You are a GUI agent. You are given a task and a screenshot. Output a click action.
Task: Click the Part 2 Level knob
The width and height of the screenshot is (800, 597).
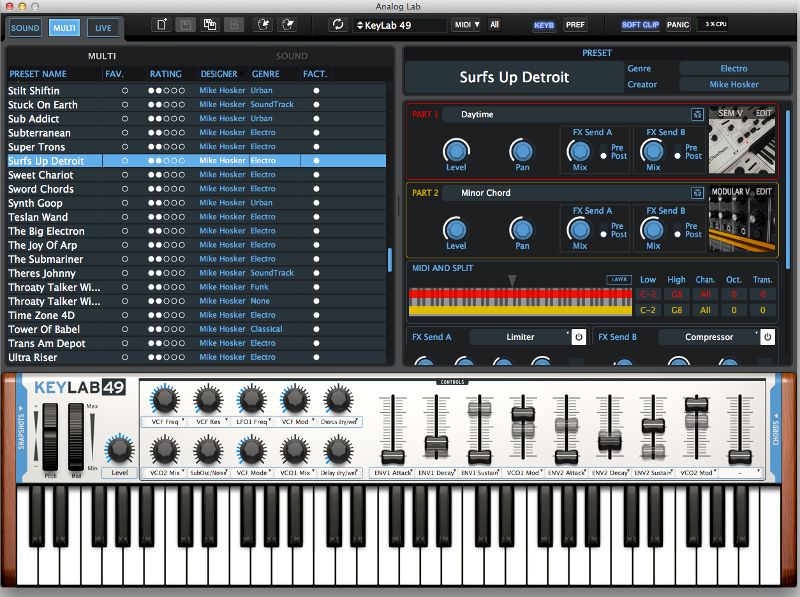click(456, 230)
